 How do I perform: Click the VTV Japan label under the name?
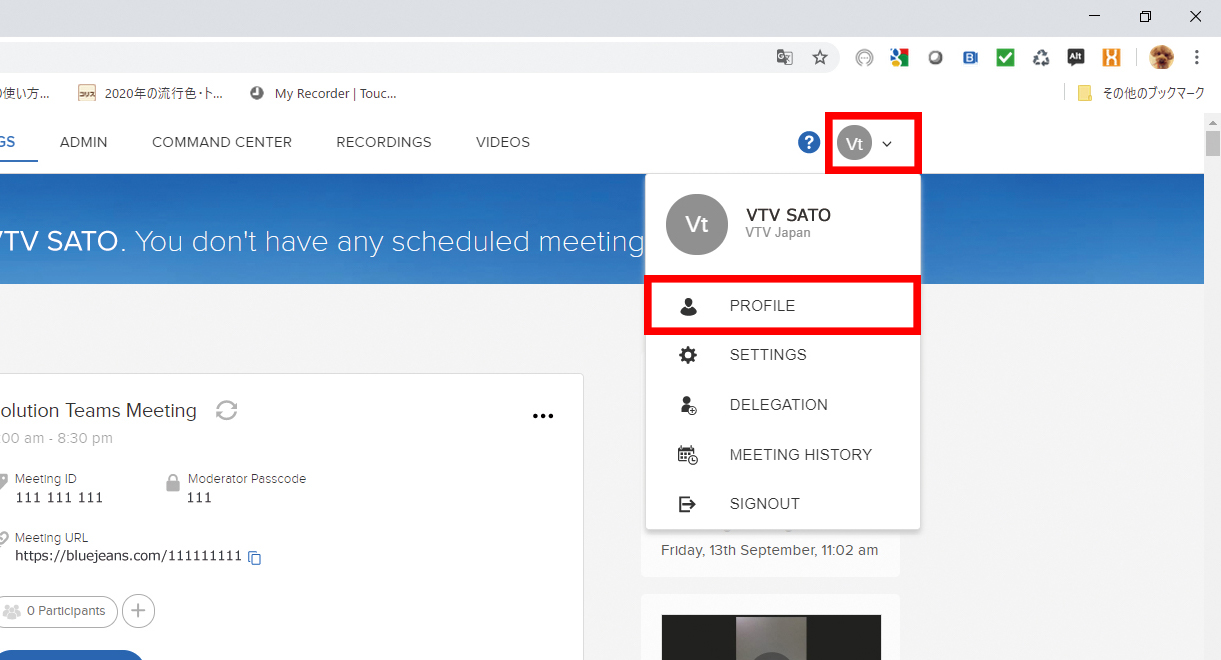(x=778, y=233)
